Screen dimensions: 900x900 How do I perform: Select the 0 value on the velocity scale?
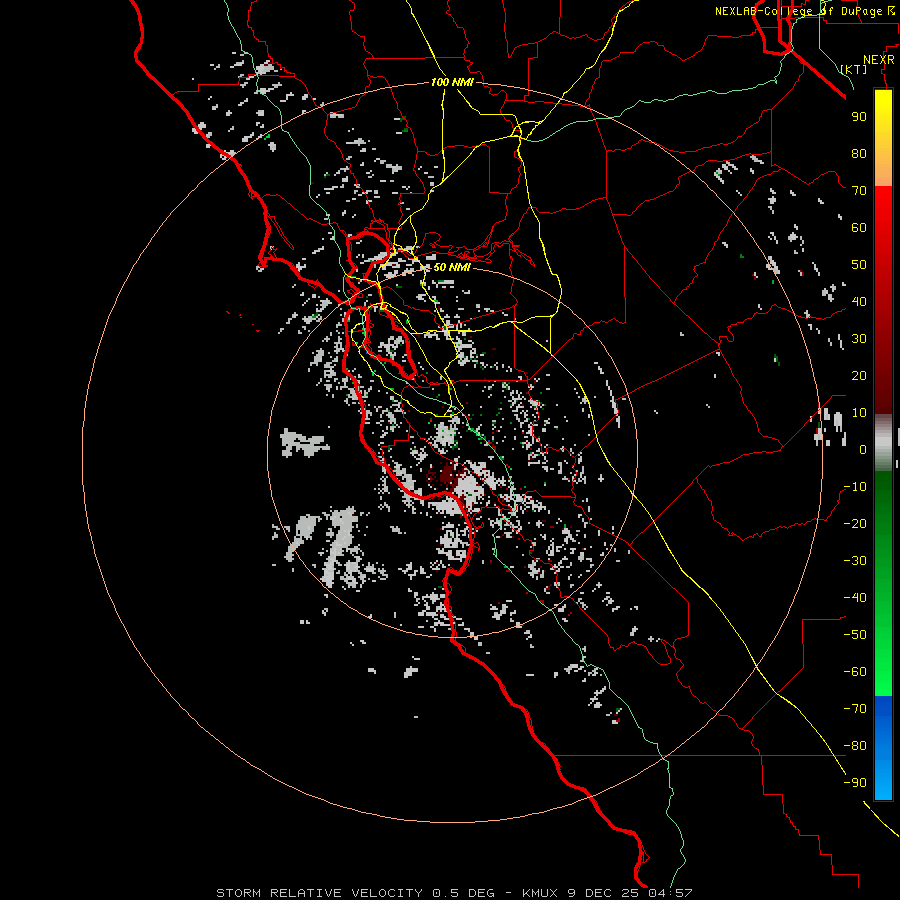(x=863, y=449)
